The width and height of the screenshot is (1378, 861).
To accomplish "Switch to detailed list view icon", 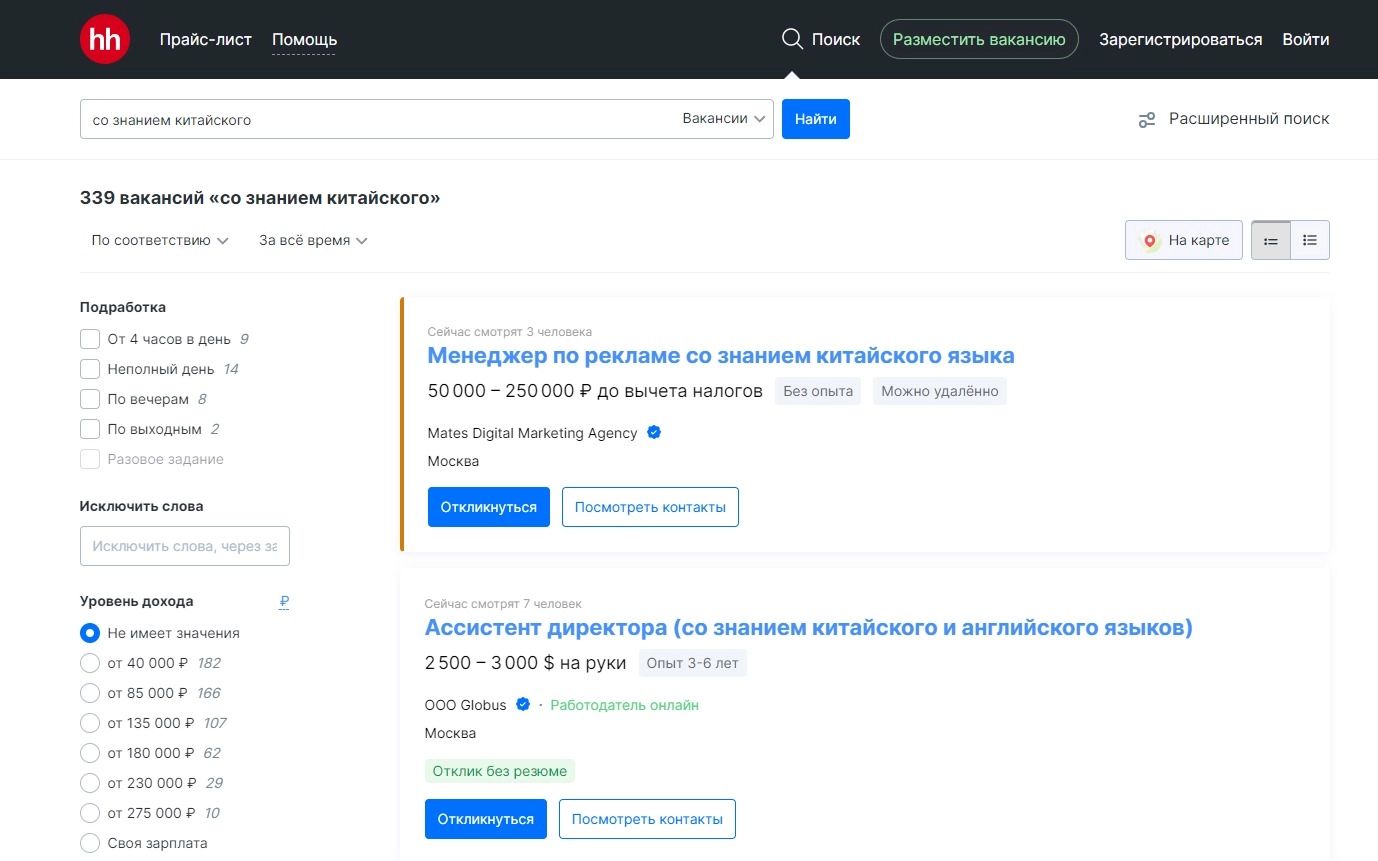I will pos(1271,240).
